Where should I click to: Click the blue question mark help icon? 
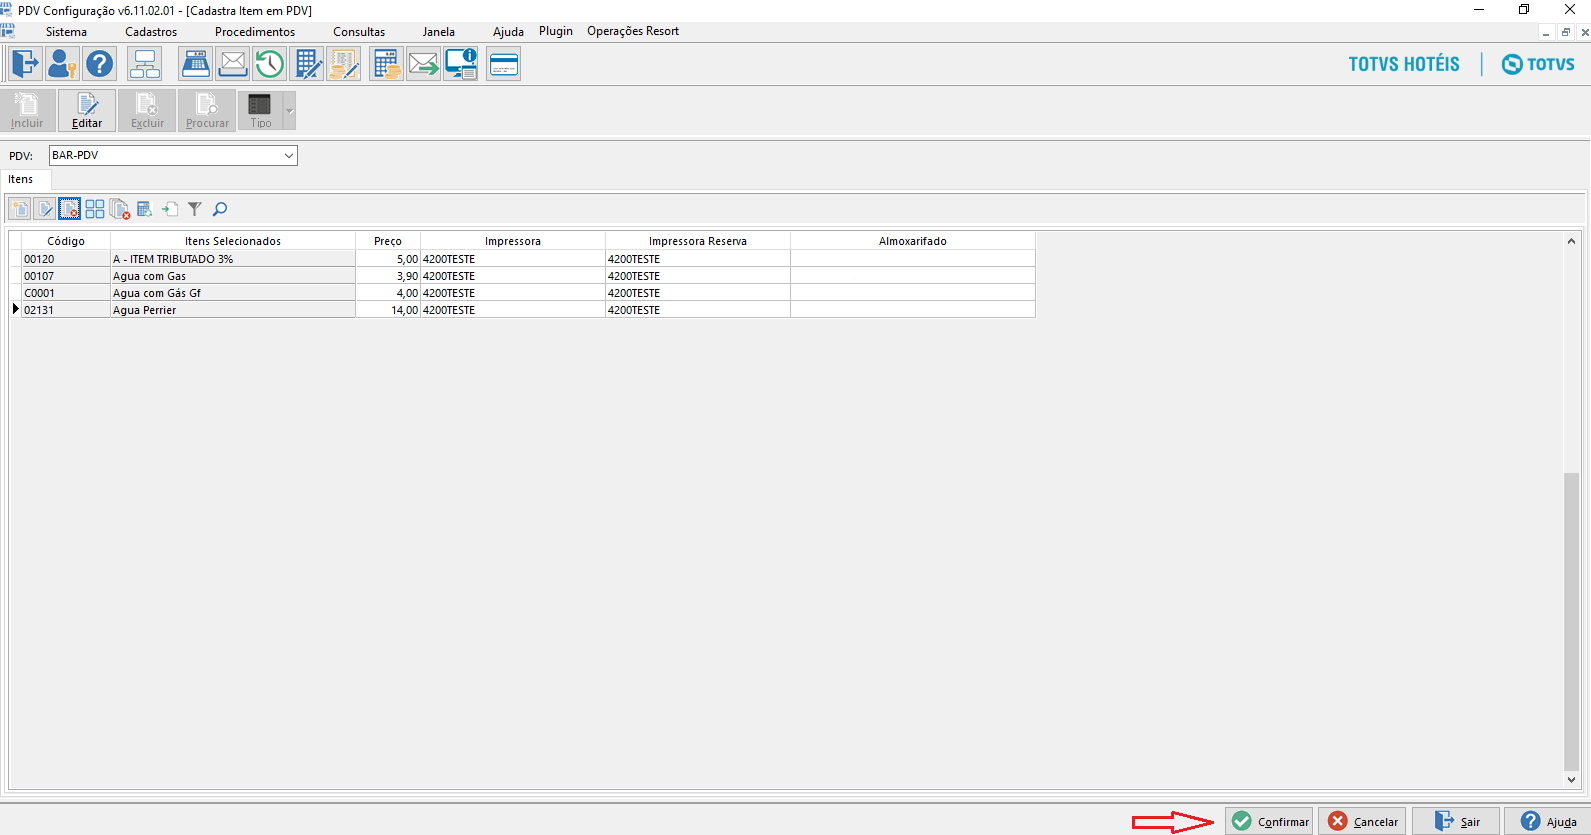tap(99, 64)
